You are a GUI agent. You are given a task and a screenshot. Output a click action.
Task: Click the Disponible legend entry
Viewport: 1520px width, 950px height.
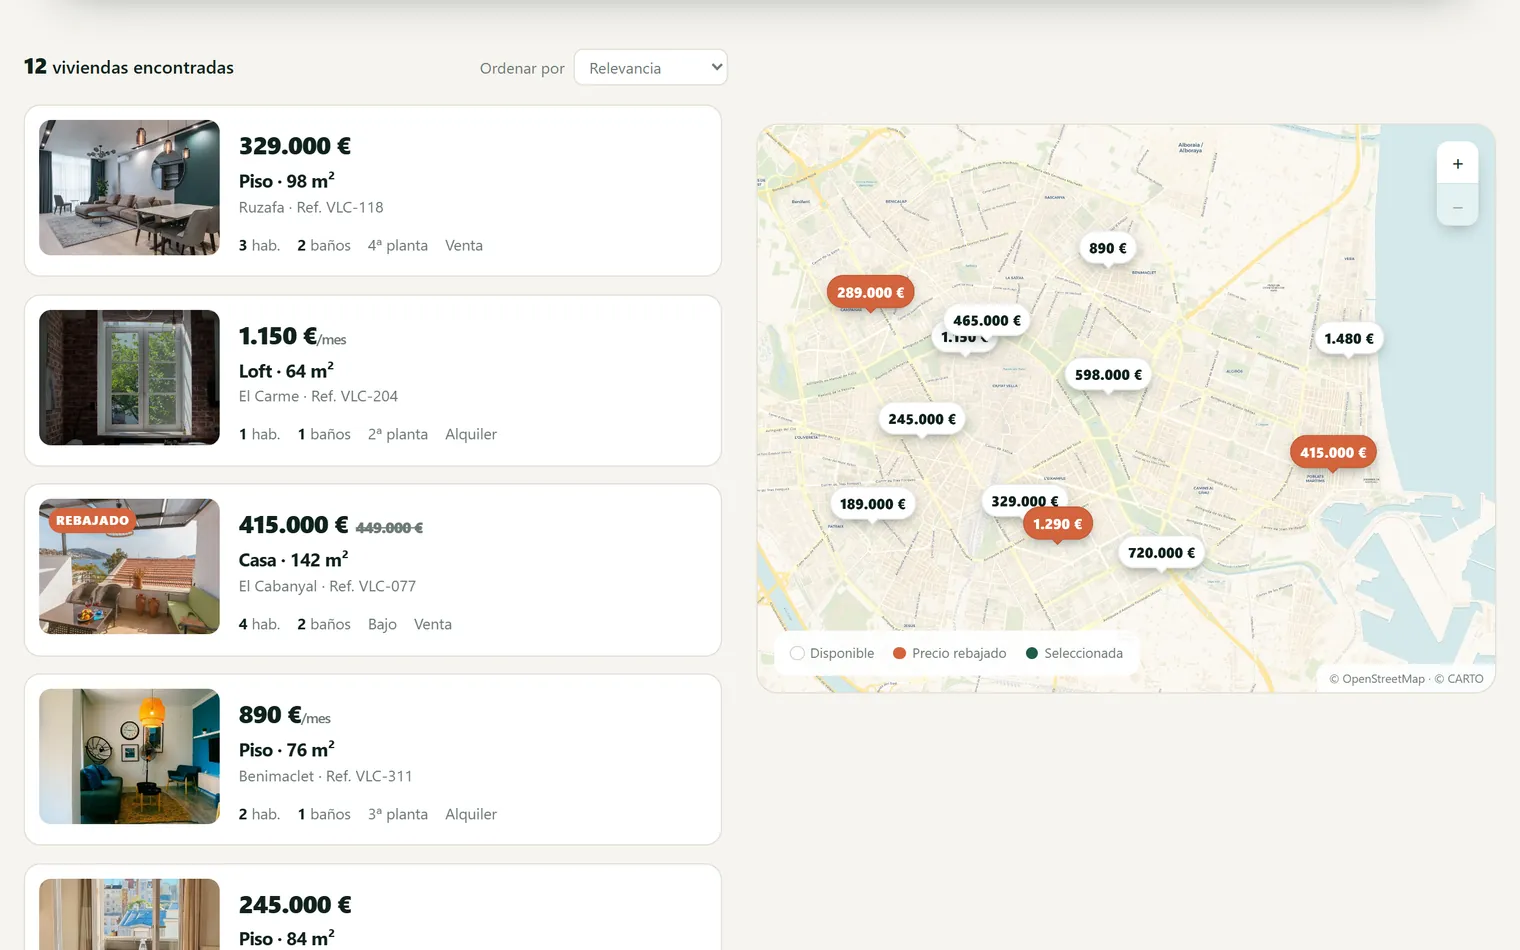(832, 653)
